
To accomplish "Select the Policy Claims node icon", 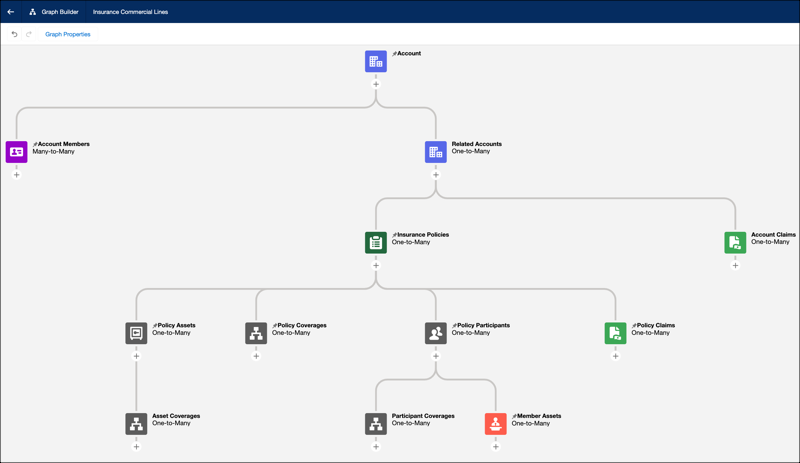I will pos(615,333).
